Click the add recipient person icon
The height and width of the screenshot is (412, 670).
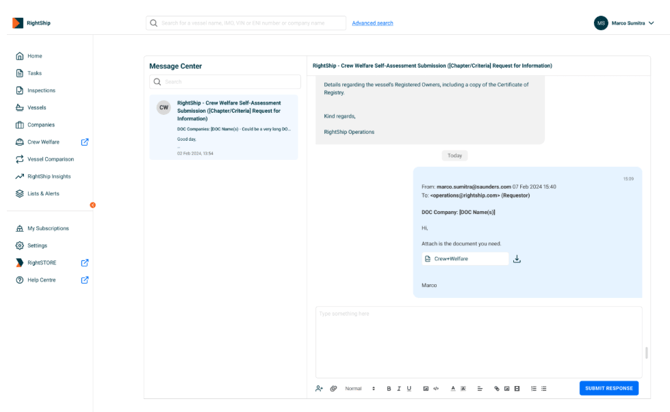(x=319, y=389)
